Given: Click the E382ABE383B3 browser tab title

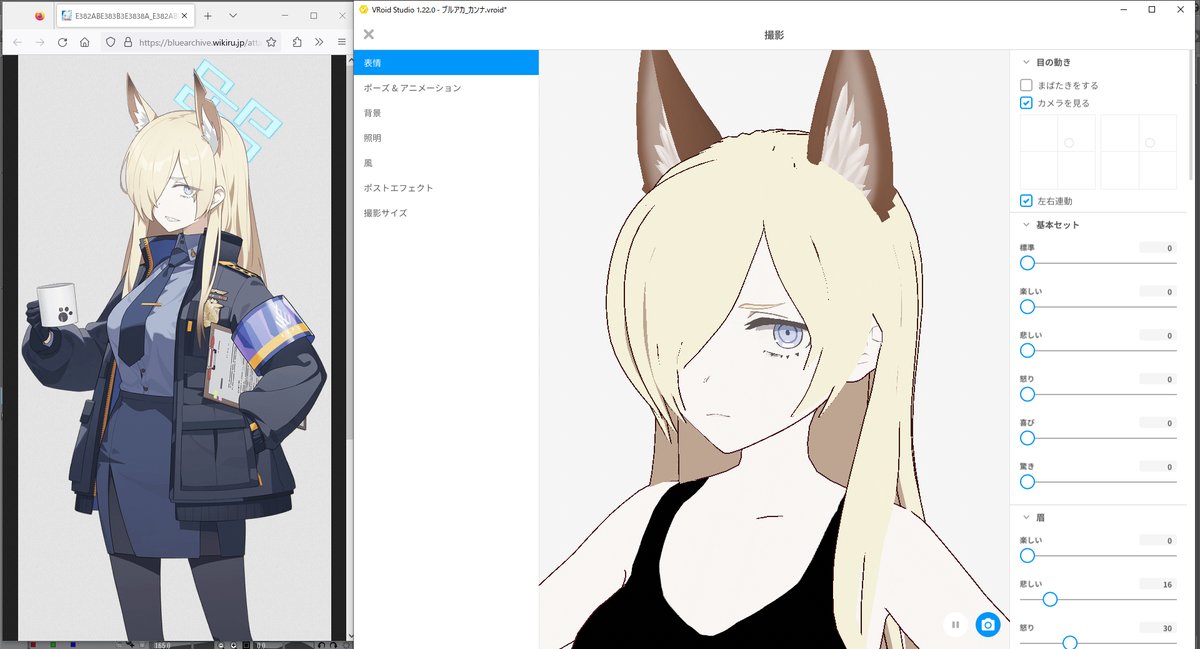Looking at the screenshot, I should click(124, 16).
